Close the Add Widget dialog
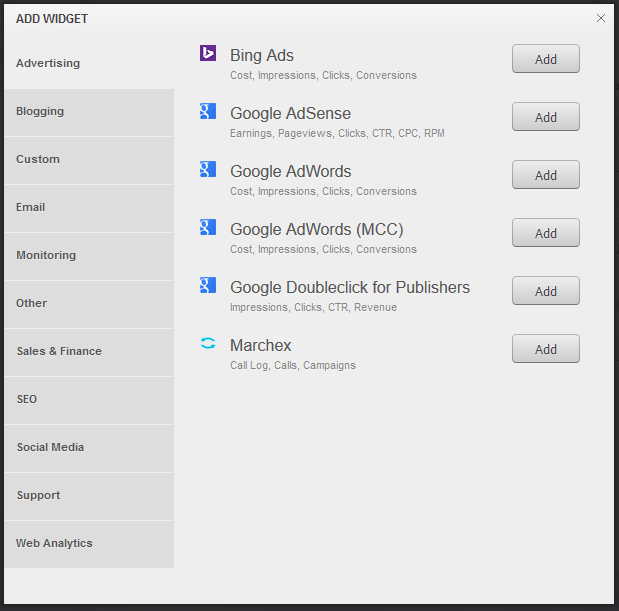 [x=600, y=18]
